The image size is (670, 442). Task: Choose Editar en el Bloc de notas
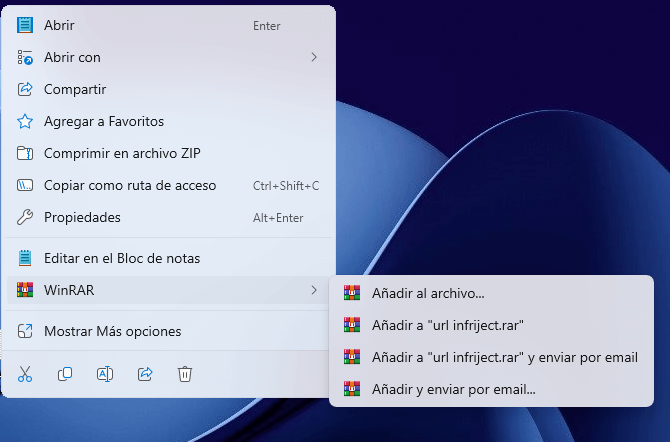168,258
